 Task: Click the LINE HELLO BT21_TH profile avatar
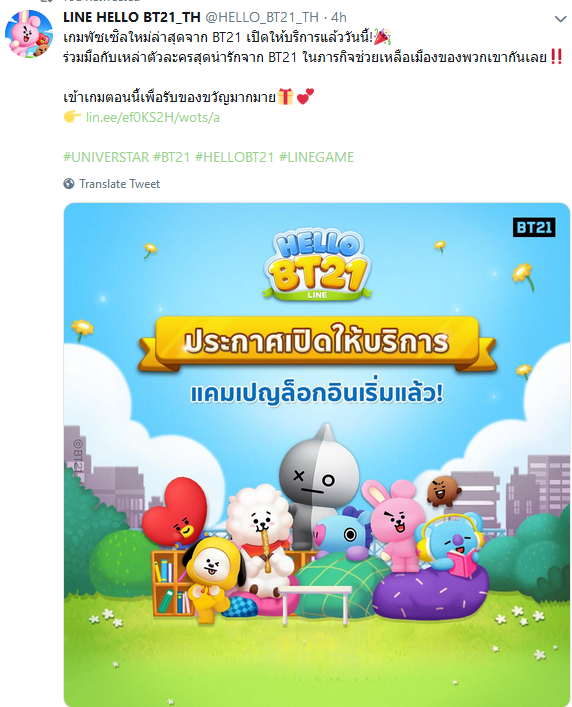click(28, 34)
